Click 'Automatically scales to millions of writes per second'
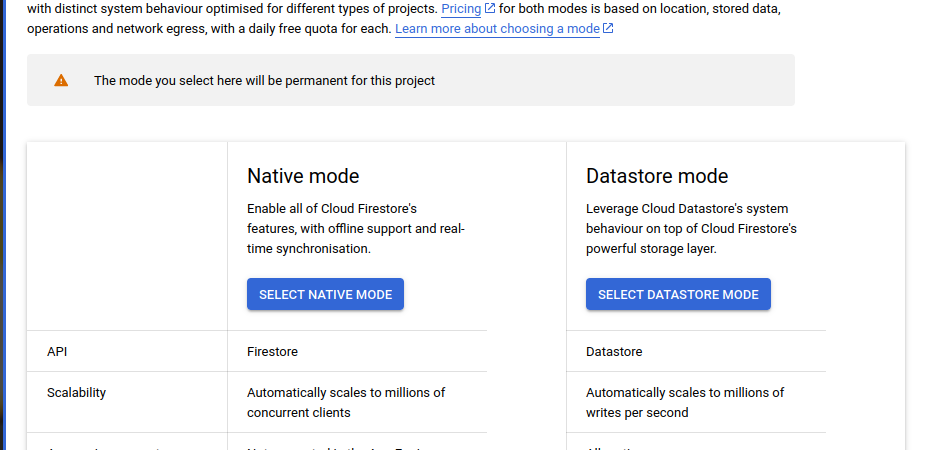Screen dimensions: 939x450 click(685, 403)
